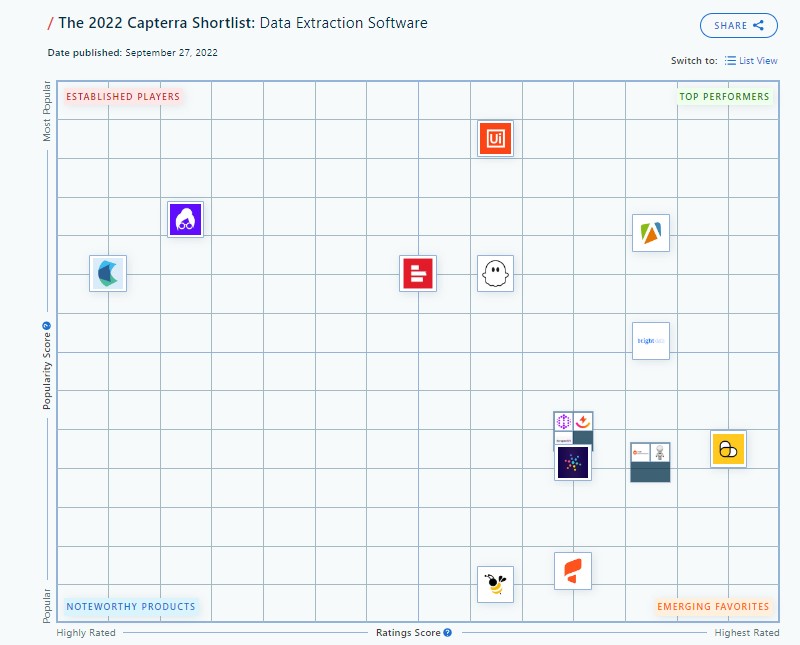Open the help icon beside Popularity Score

(46, 326)
